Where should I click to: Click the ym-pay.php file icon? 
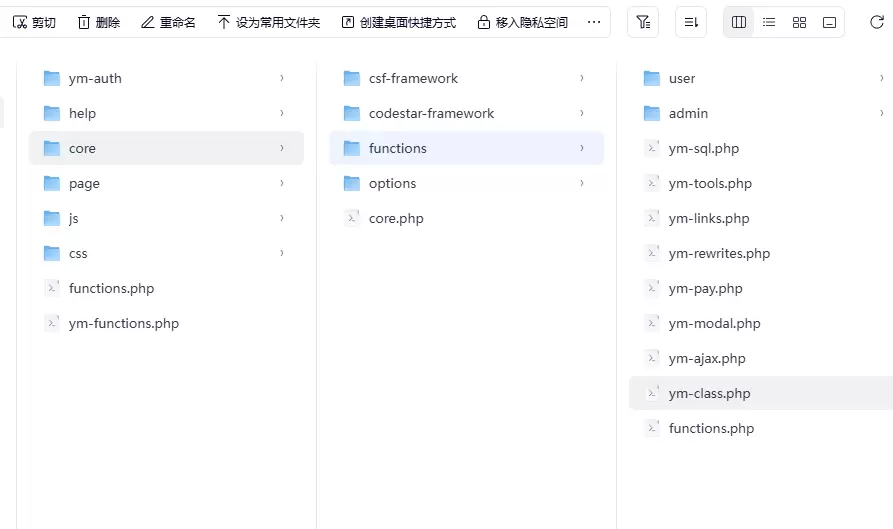click(652, 288)
